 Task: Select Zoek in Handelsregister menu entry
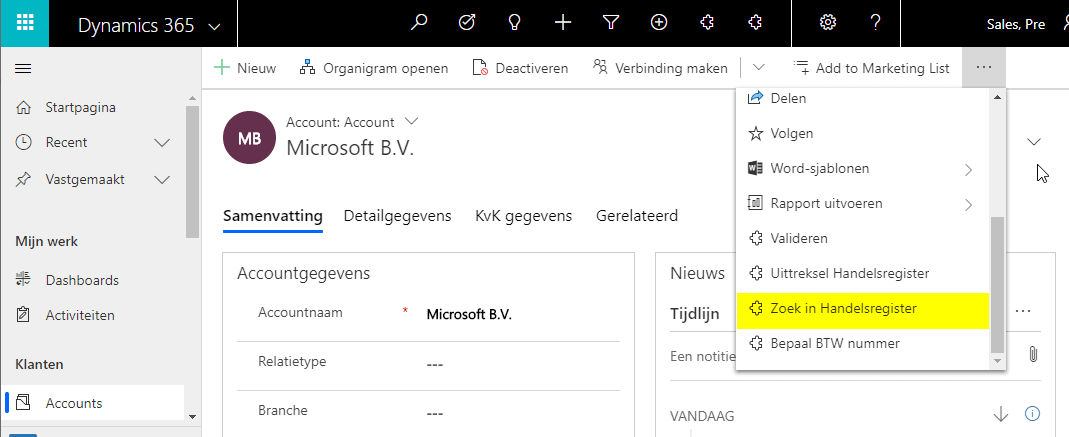(843, 309)
